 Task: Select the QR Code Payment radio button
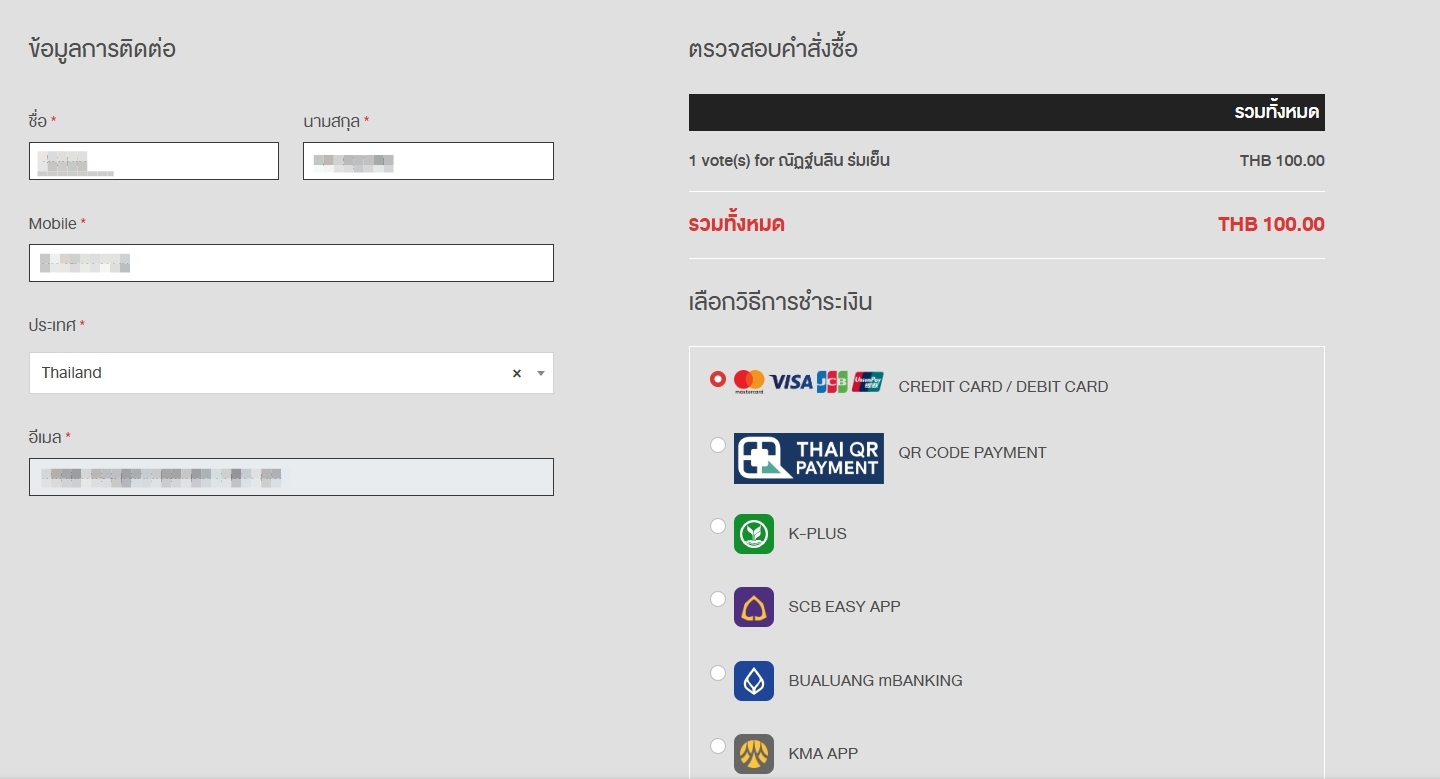click(717, 445)
